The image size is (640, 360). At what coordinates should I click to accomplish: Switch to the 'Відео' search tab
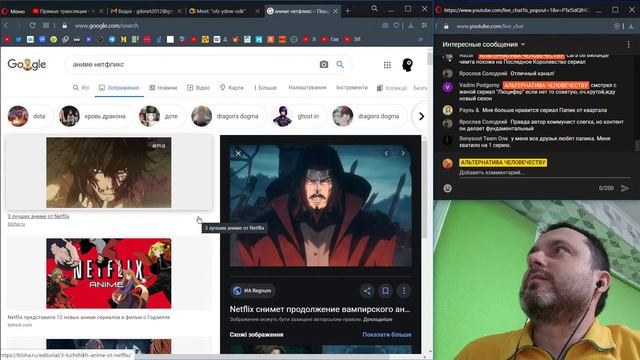point(198,87)
